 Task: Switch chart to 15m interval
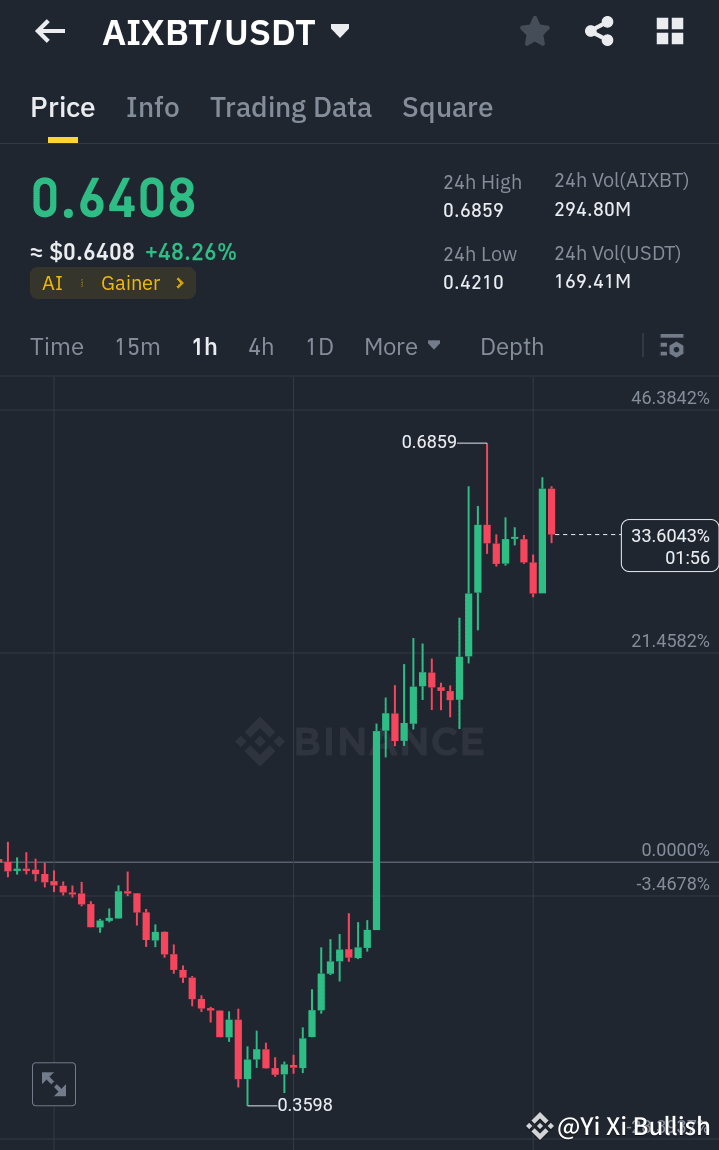[137, 346]
